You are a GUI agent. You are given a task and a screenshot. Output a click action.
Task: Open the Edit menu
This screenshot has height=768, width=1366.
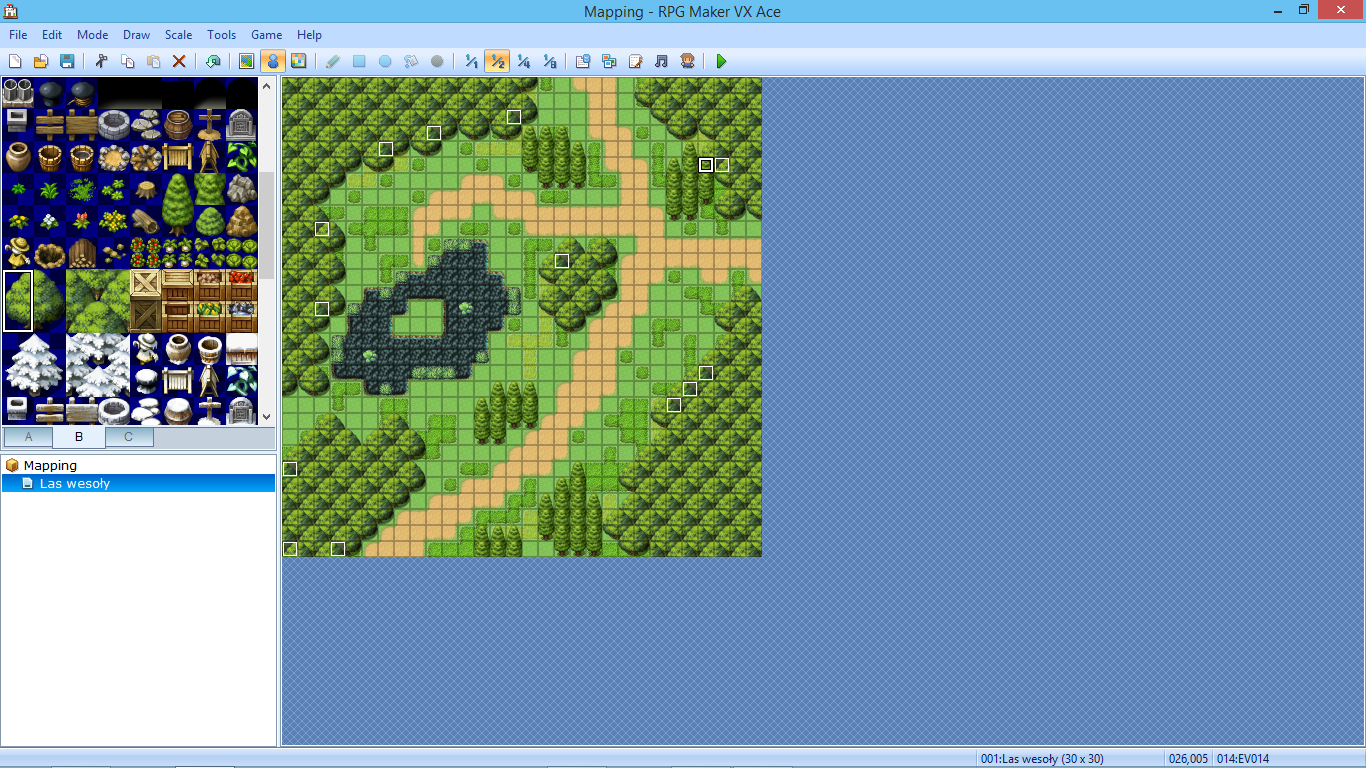point(52,35)
